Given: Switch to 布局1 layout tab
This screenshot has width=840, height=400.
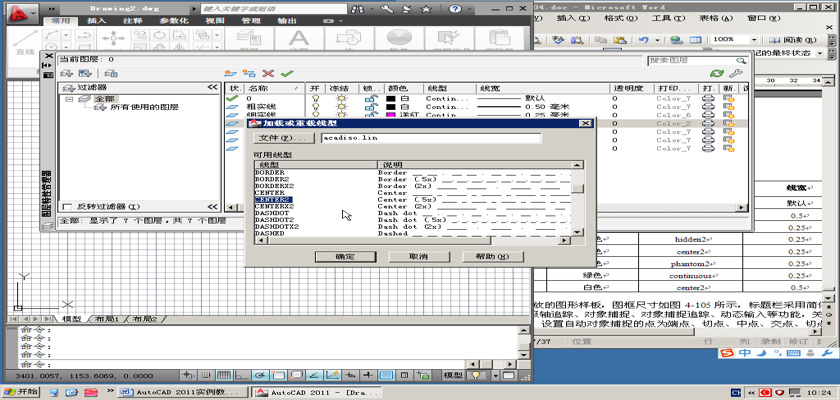Looking at the screenshot, I should [107, 319].
